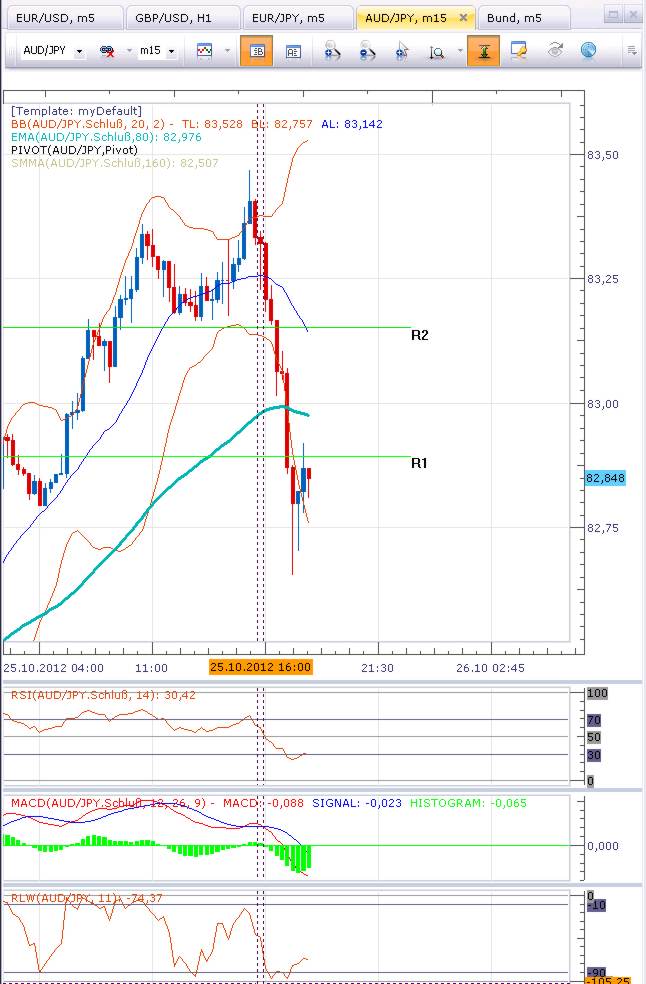Select the EMA(AUD/JPY.Schluß,80) legend entry

[106, 137]
